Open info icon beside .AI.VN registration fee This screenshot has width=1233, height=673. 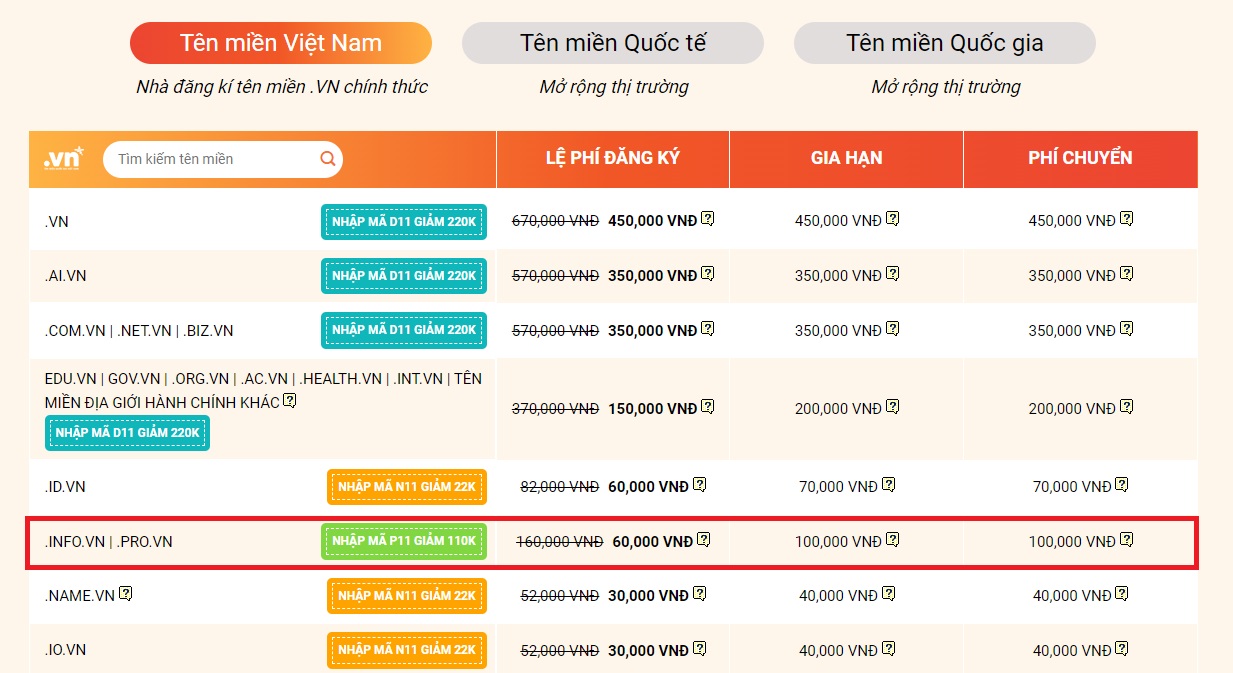click(x=708, y=273)
